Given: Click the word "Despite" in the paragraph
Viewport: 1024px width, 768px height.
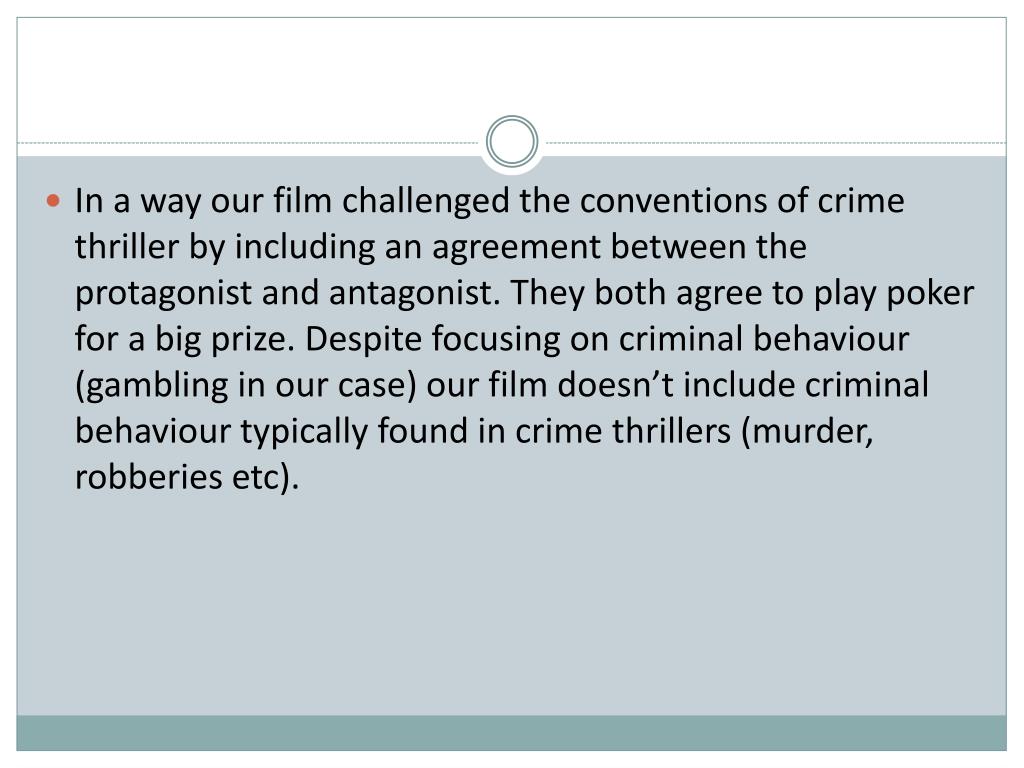Looking at the screenshot, I should [363, 340].
